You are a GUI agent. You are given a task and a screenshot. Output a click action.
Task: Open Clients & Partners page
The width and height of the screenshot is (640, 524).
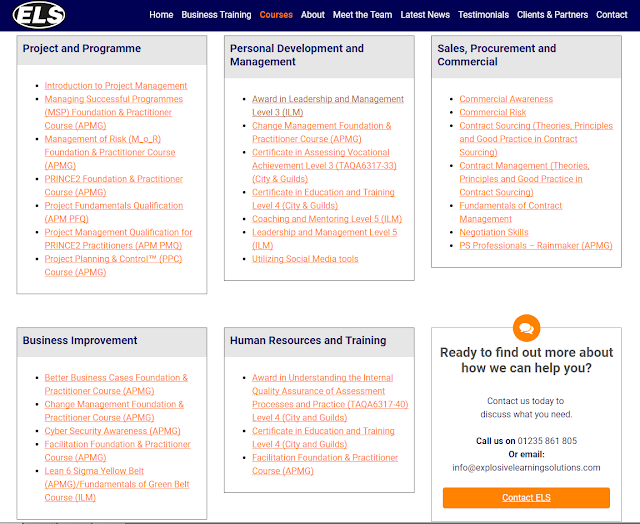coord(552,15)
